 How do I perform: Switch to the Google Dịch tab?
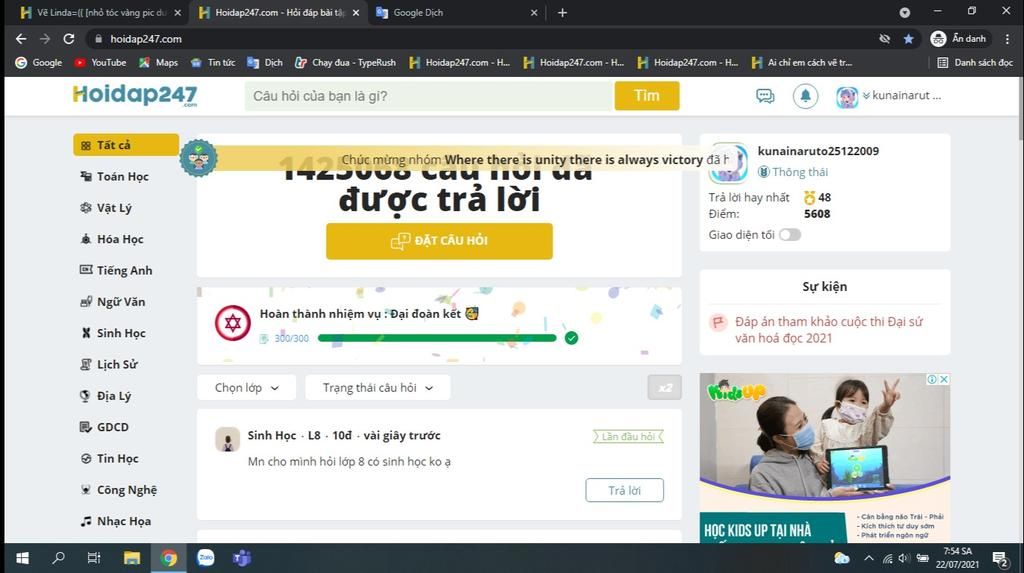(x=456, y=12)
